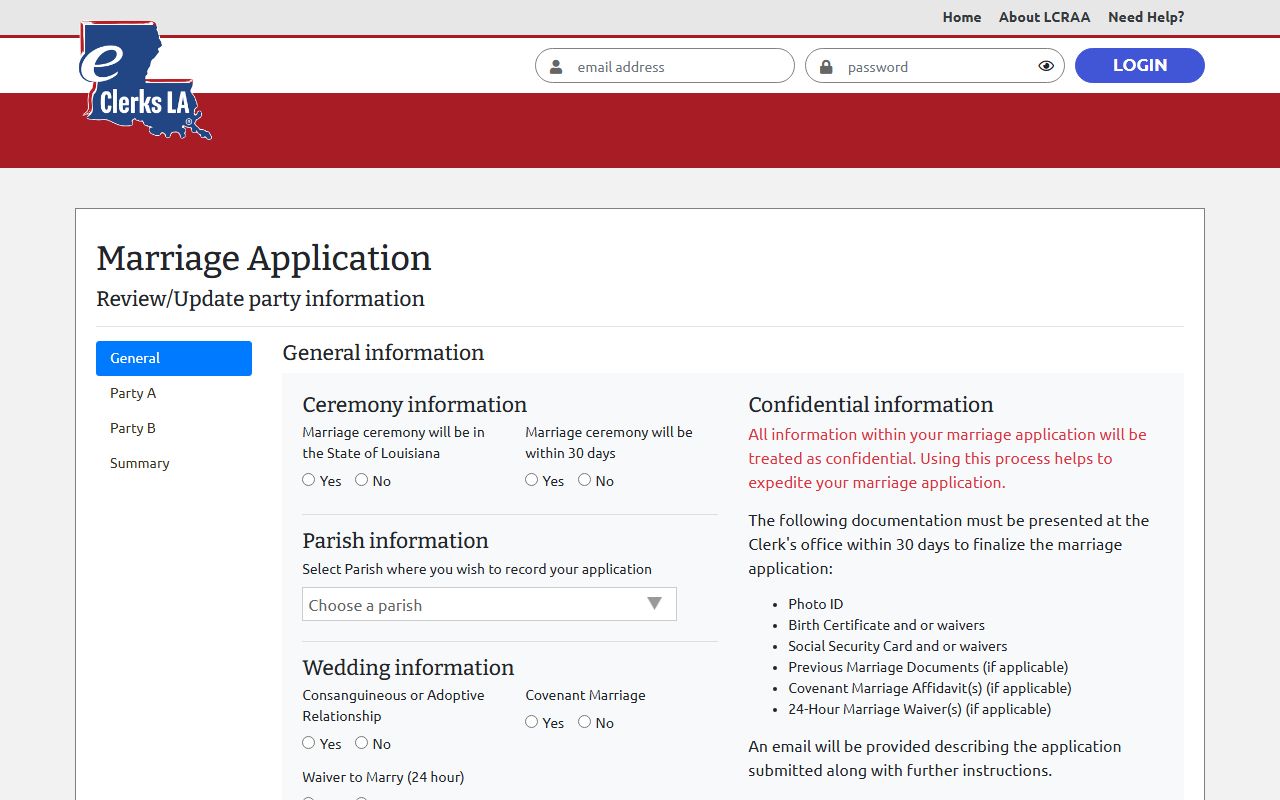The height and width of the screenshot is (800, 1280).
Task: Click 'Waiver to Marry (24 hour)' label
Action: pos(383,777)
